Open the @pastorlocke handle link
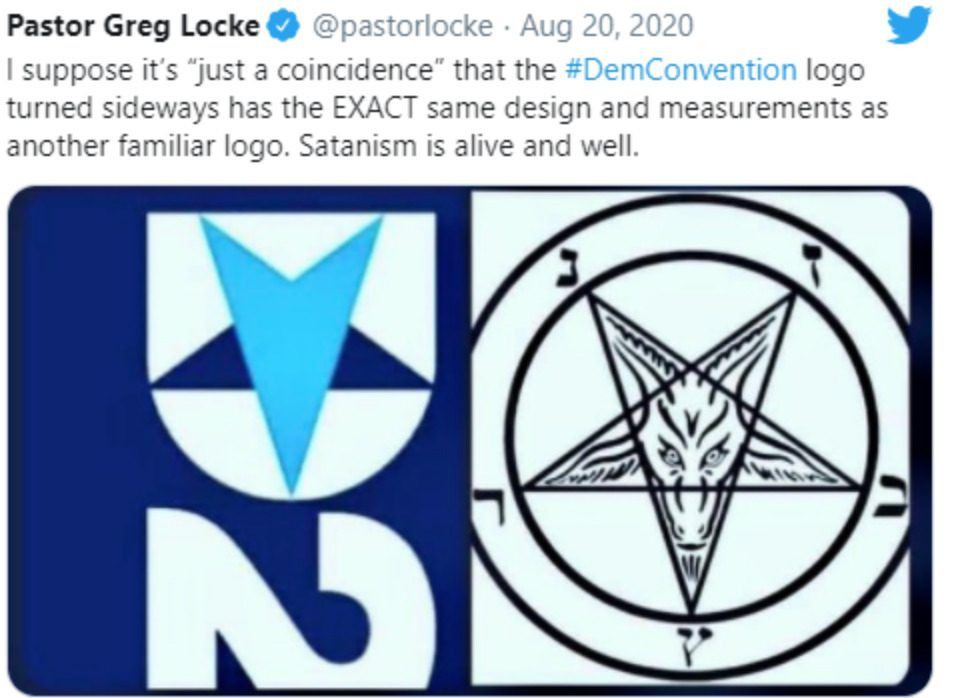The height and width of the screenshot is (698, 954). 402,26
